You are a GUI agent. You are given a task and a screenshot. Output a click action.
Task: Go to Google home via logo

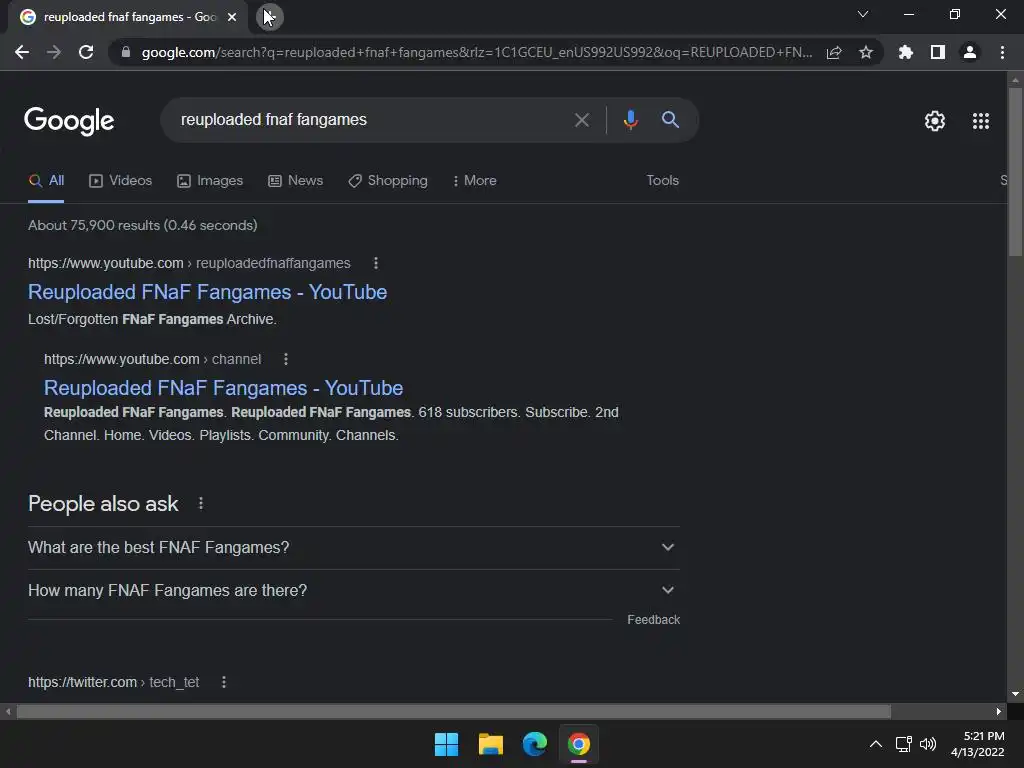(69, 121)
